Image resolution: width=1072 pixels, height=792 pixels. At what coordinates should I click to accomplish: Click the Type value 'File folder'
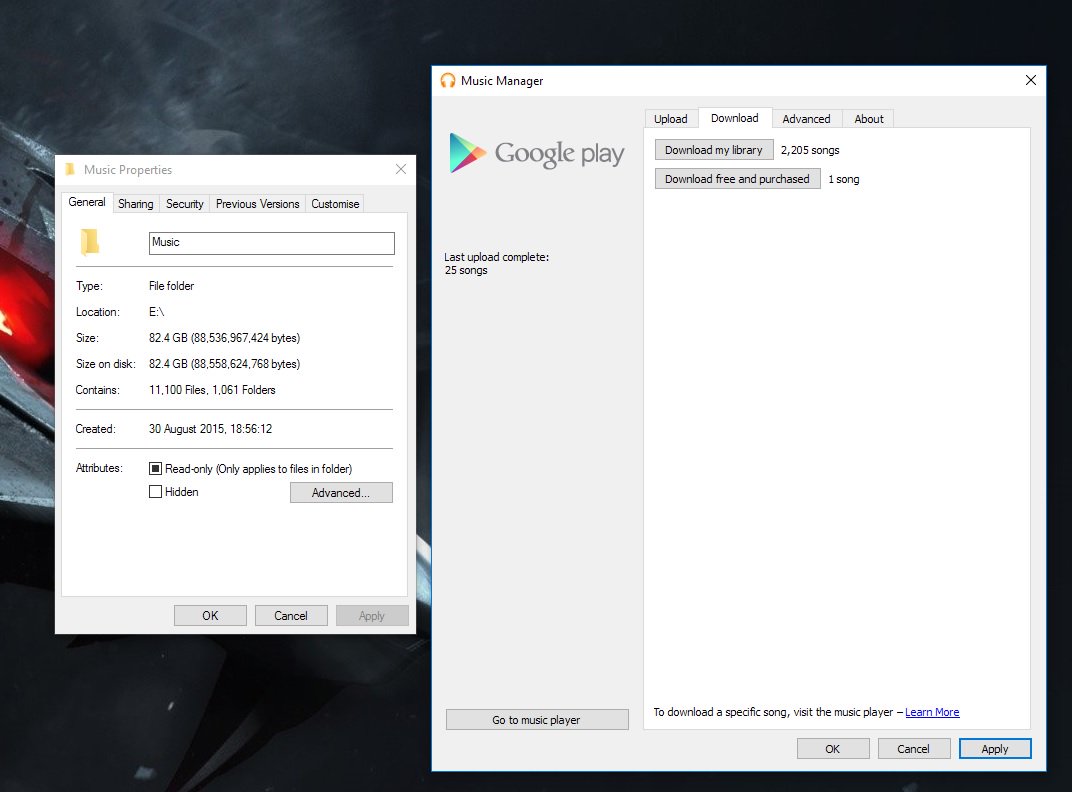[x=172, y=286]
